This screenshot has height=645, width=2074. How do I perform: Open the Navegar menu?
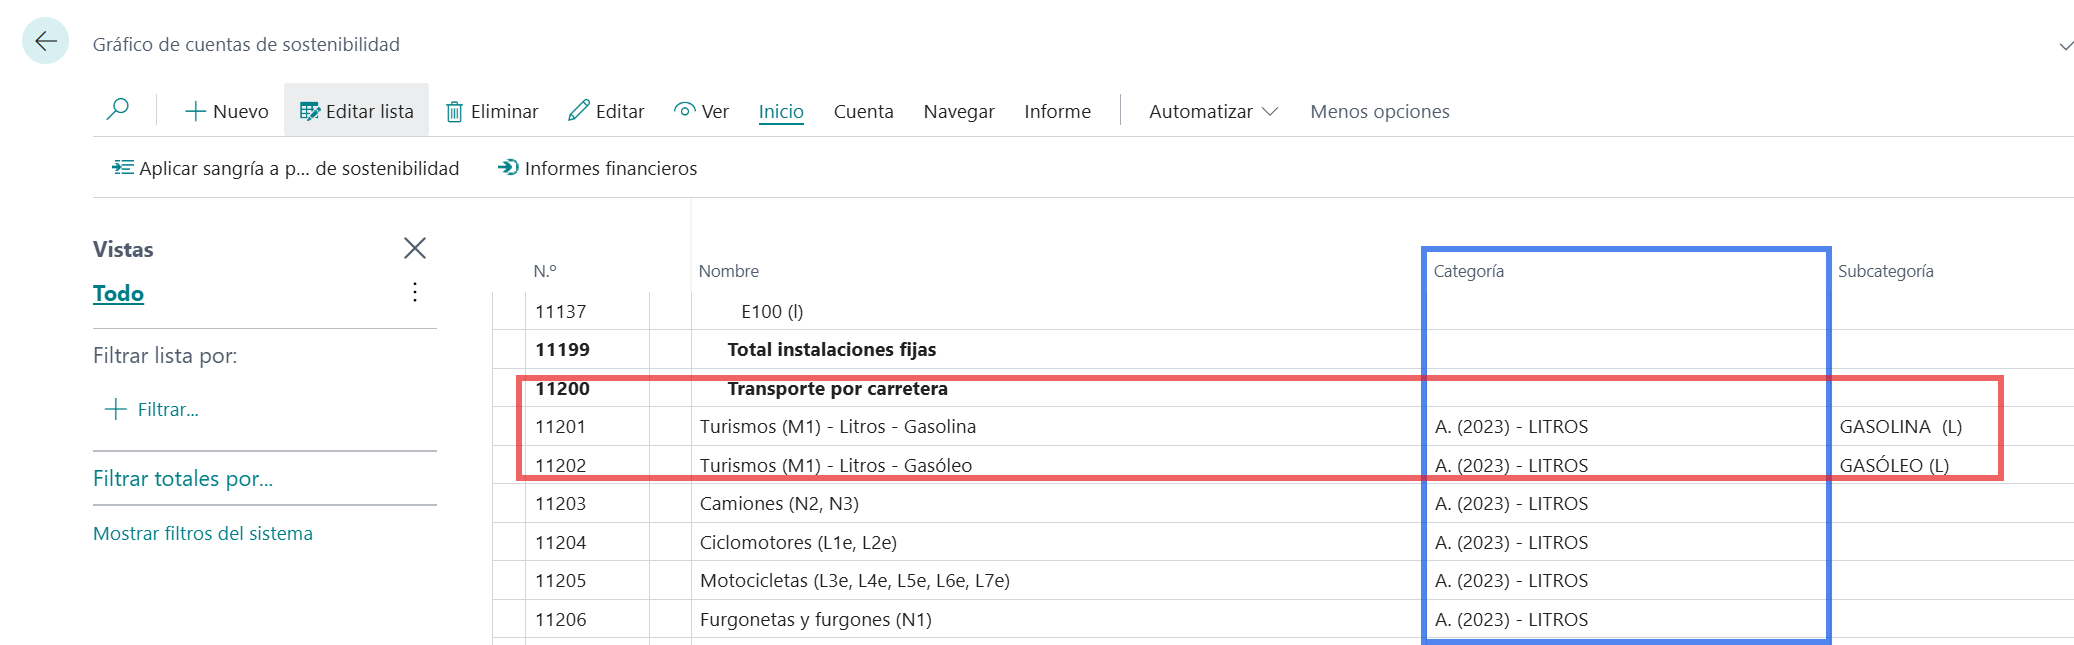coord(959,111)
